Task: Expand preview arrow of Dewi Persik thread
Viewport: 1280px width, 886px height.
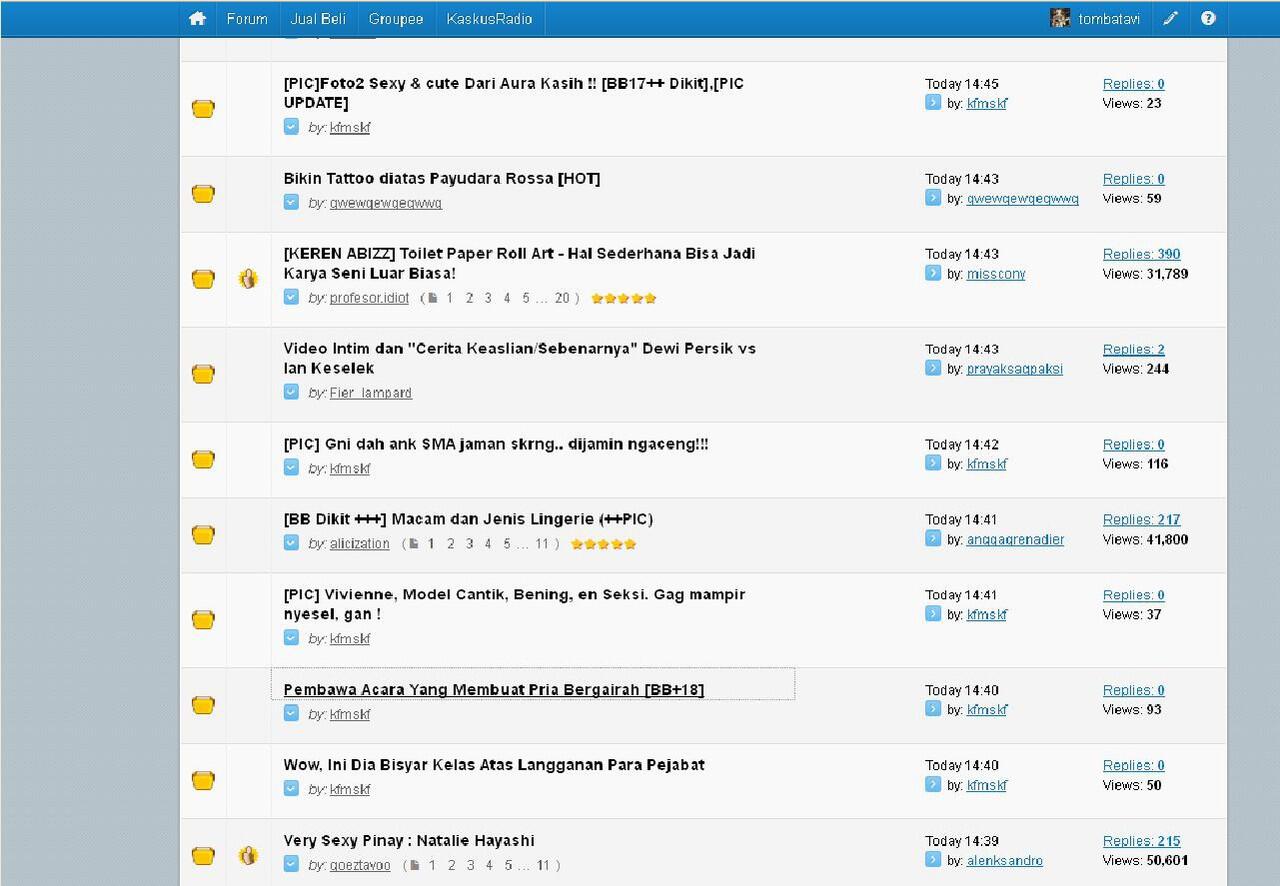Action: tap(291, 392)
